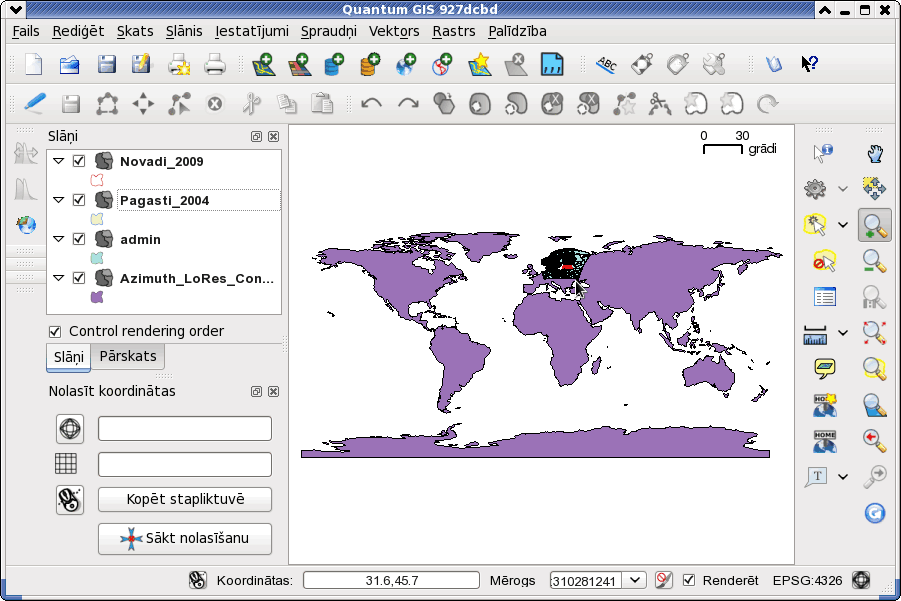Screen dimensions: 901x601
Task: Click the Zoom Last red arrow magnifier
Action: [x=874, y=440]
